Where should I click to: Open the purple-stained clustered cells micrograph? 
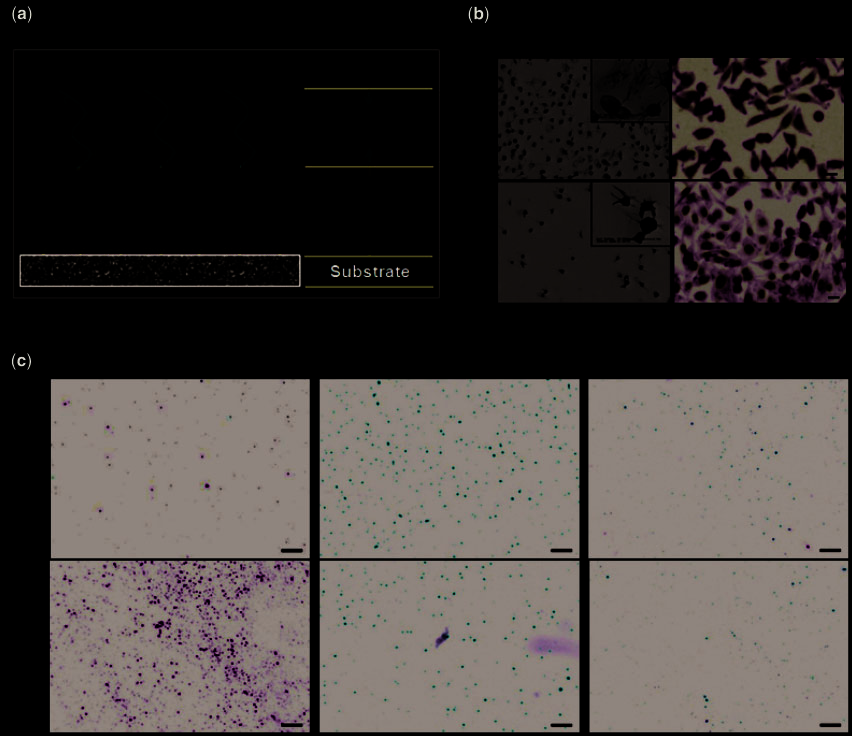tap(758, 241)
